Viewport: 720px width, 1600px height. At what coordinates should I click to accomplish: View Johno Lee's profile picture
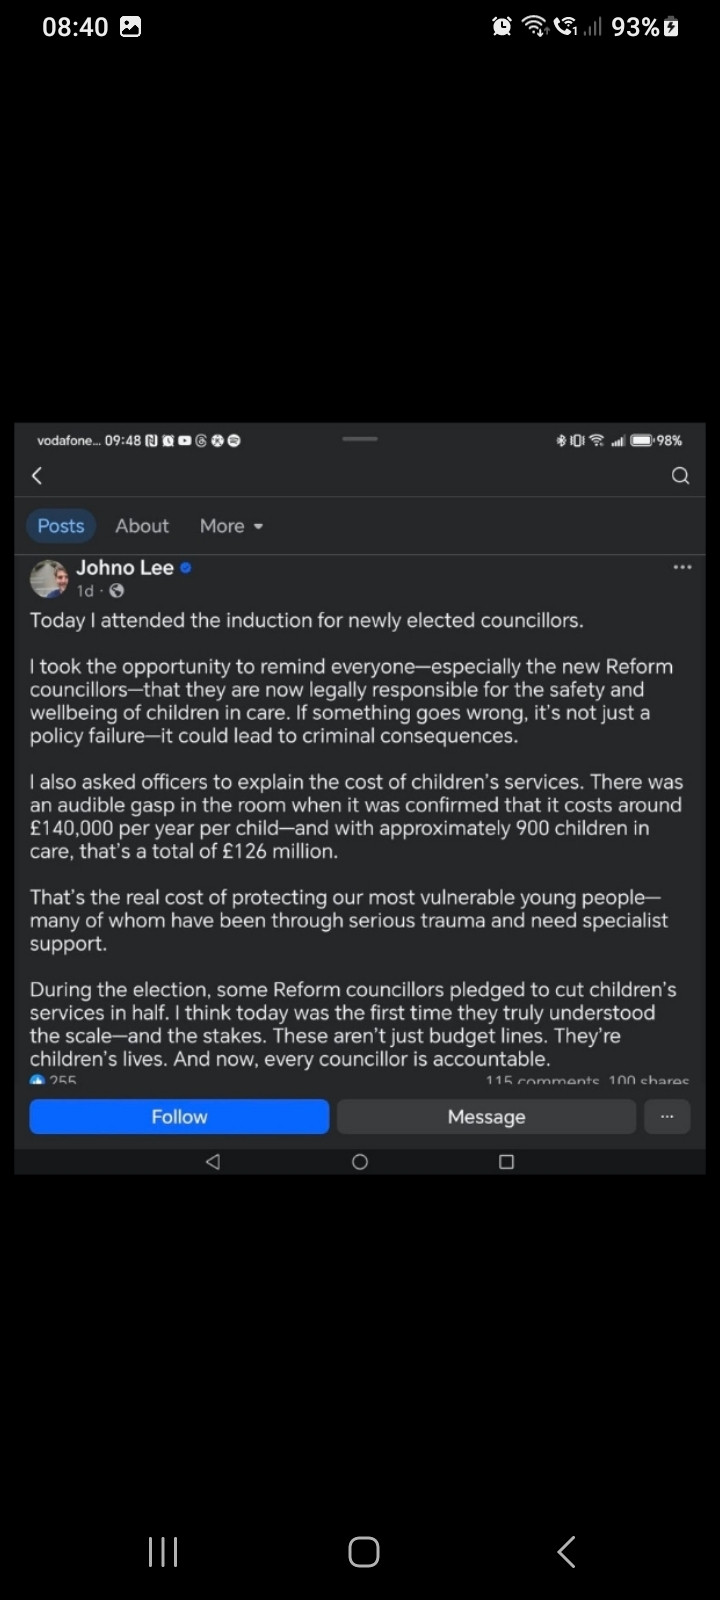pyautogui.click(x=48, y=578)
